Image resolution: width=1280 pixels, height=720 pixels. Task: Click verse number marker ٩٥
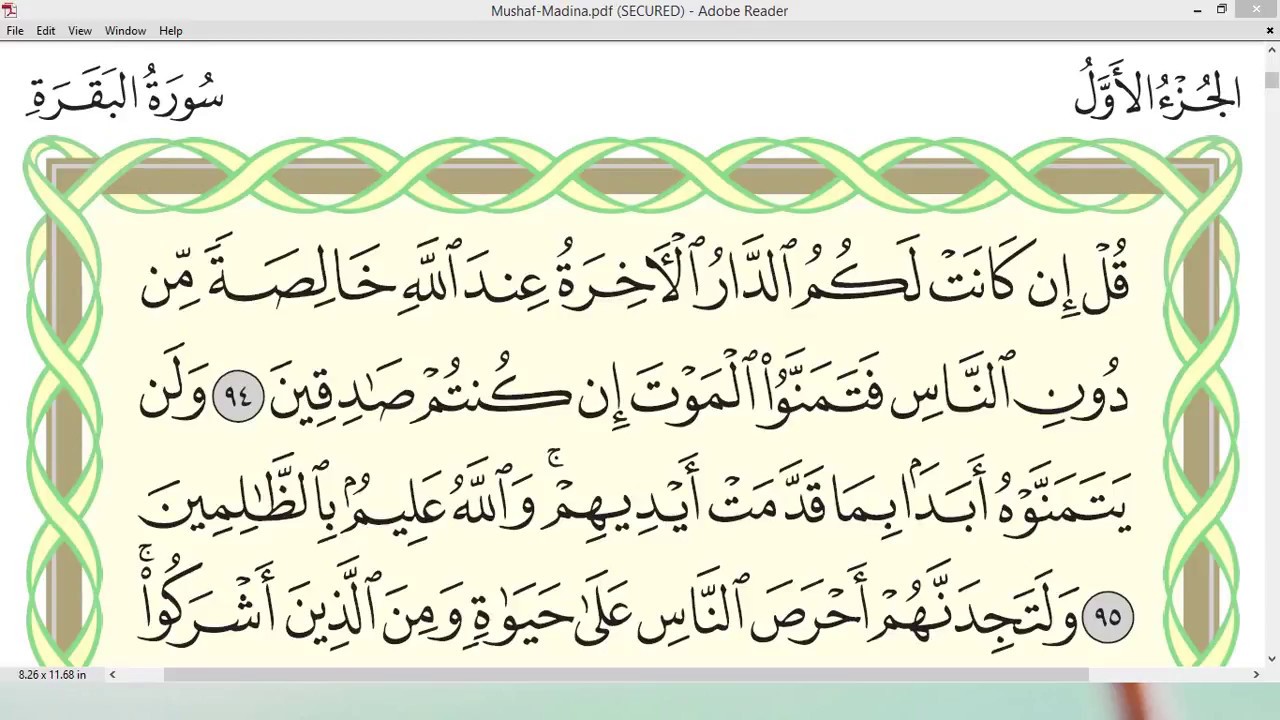coord(1107,616)
